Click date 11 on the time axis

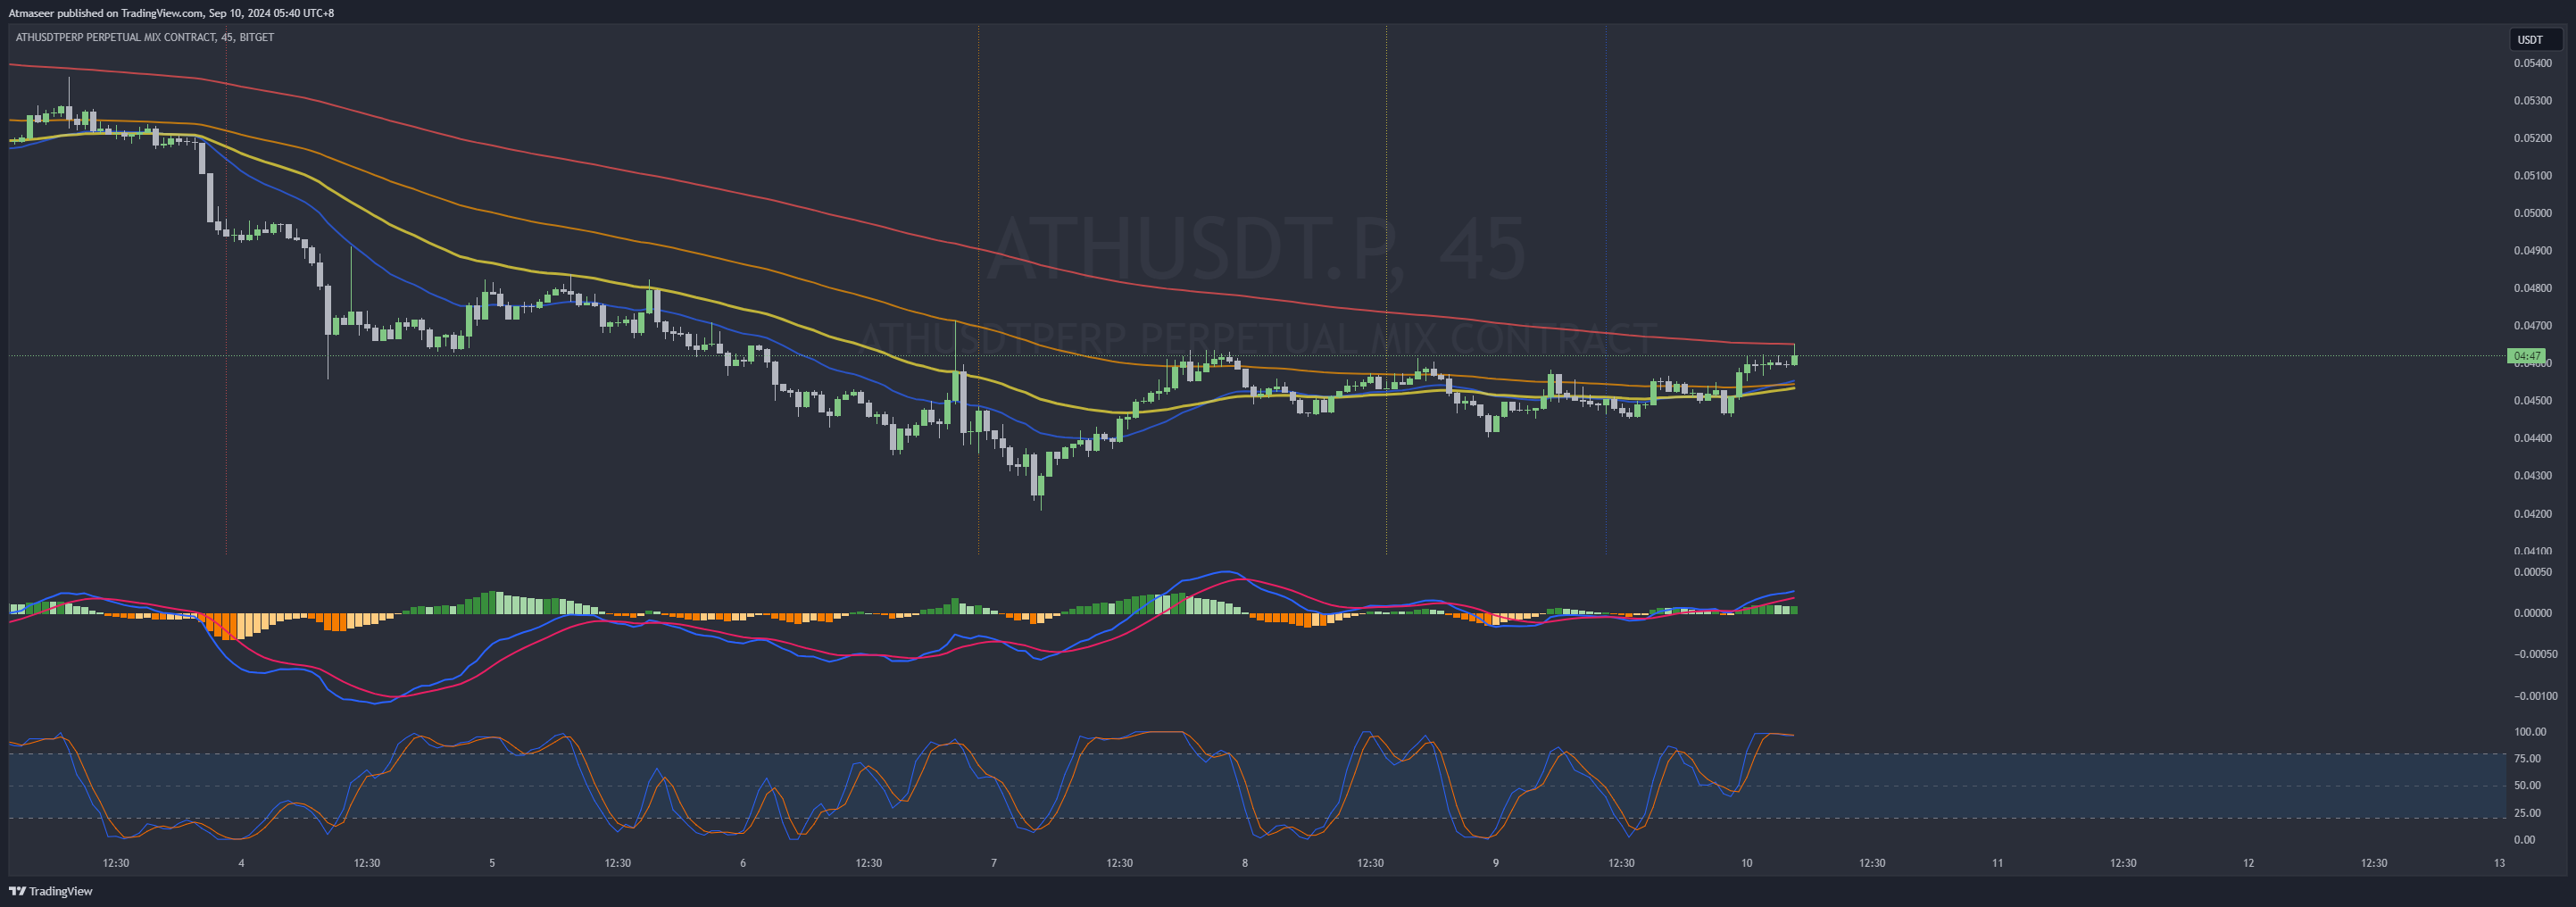[x=1998, y=863]
